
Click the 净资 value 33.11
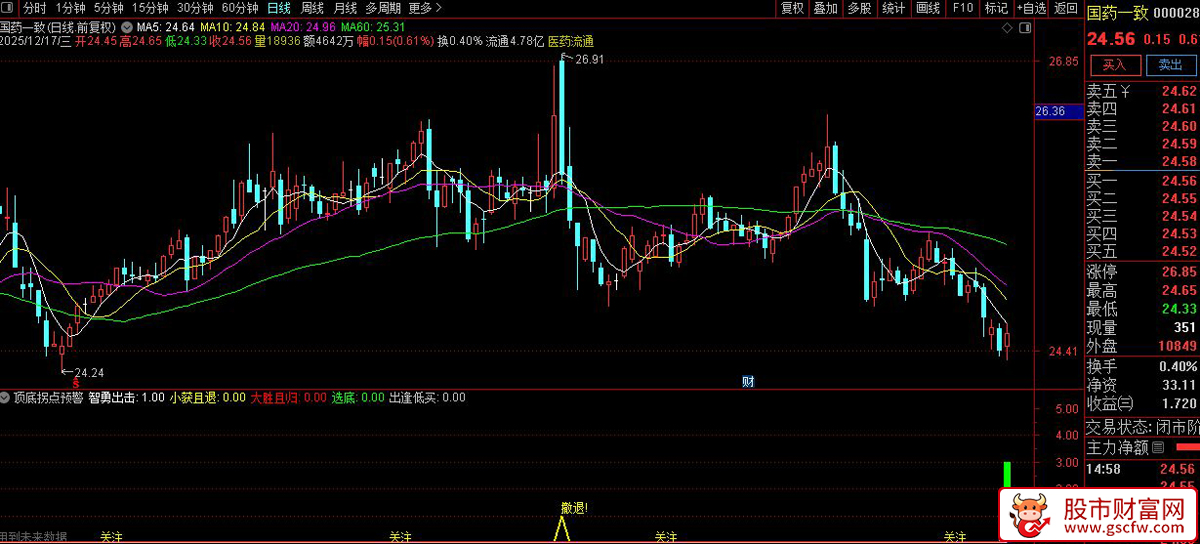point(1179,385)
